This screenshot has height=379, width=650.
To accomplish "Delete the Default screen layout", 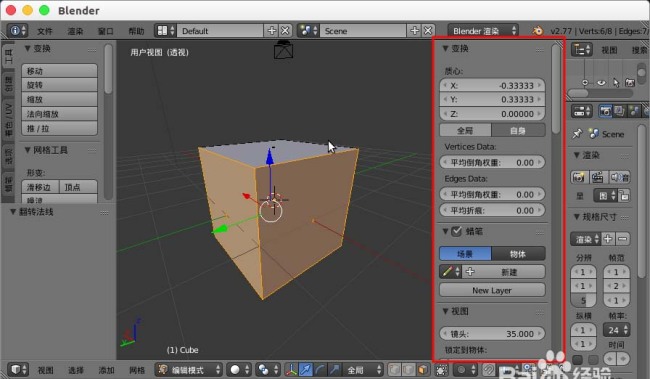I will [285, 31].
